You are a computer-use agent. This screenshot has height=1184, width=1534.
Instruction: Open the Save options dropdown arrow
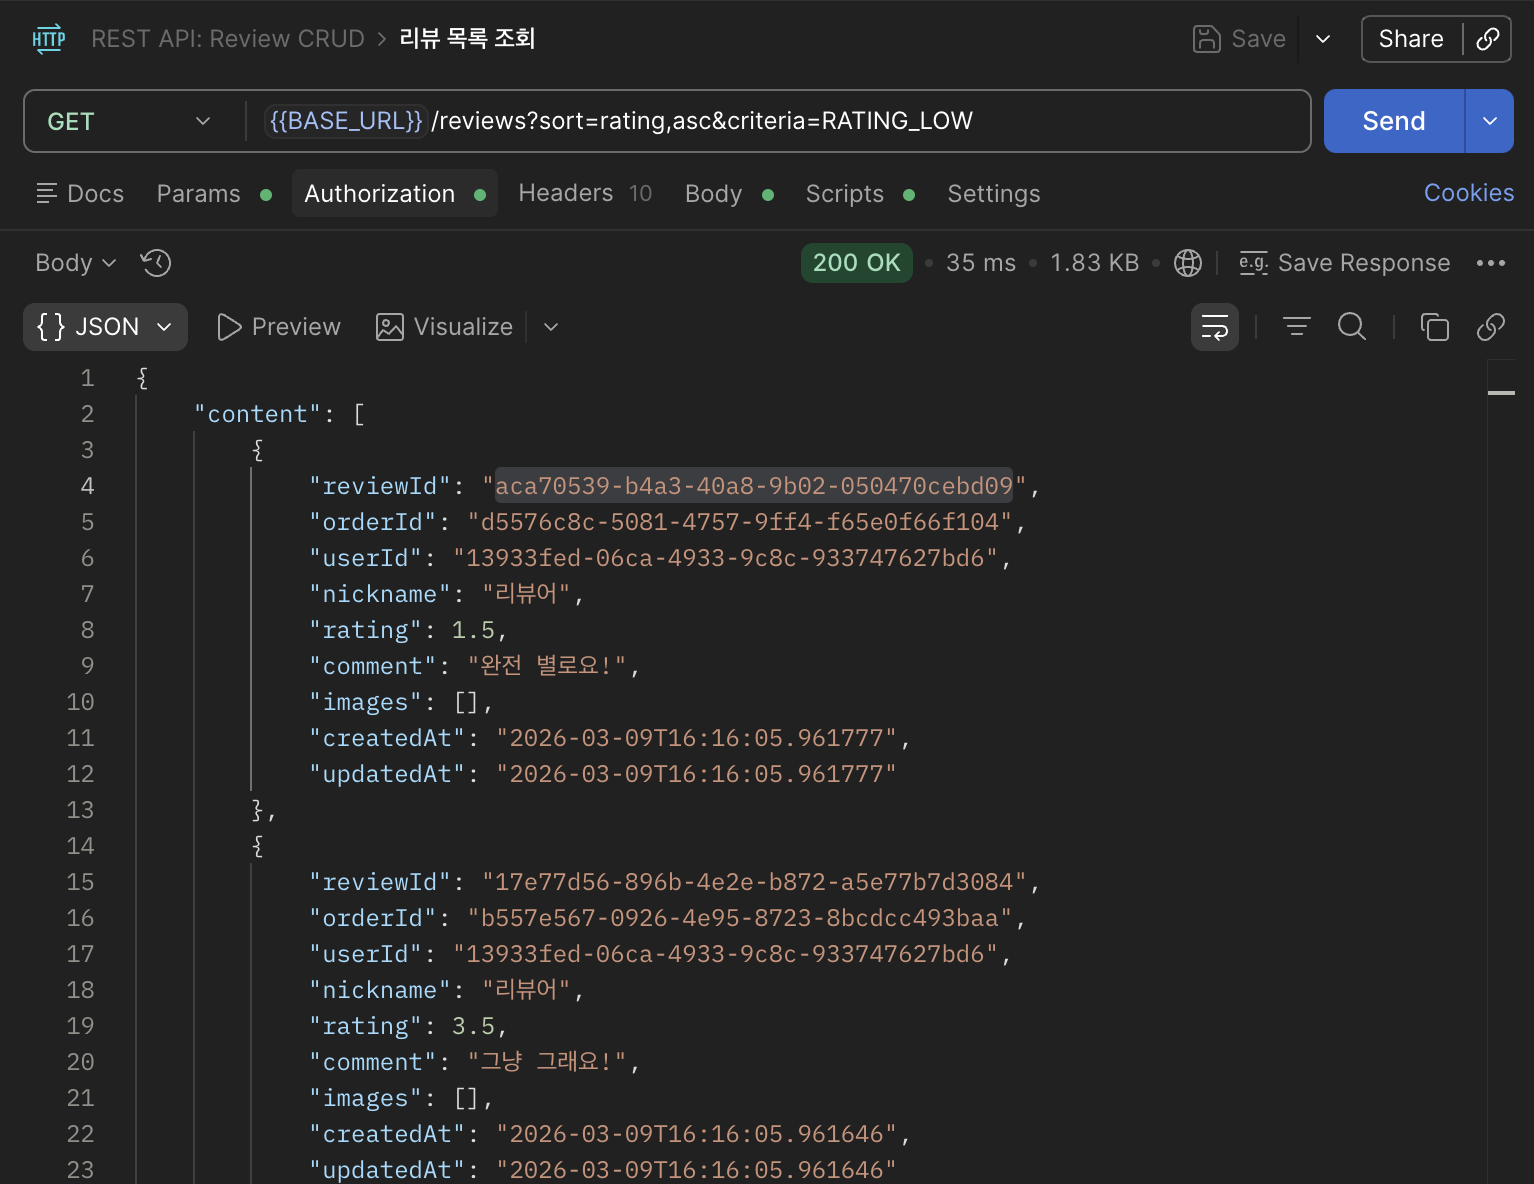click(1323, 39)
